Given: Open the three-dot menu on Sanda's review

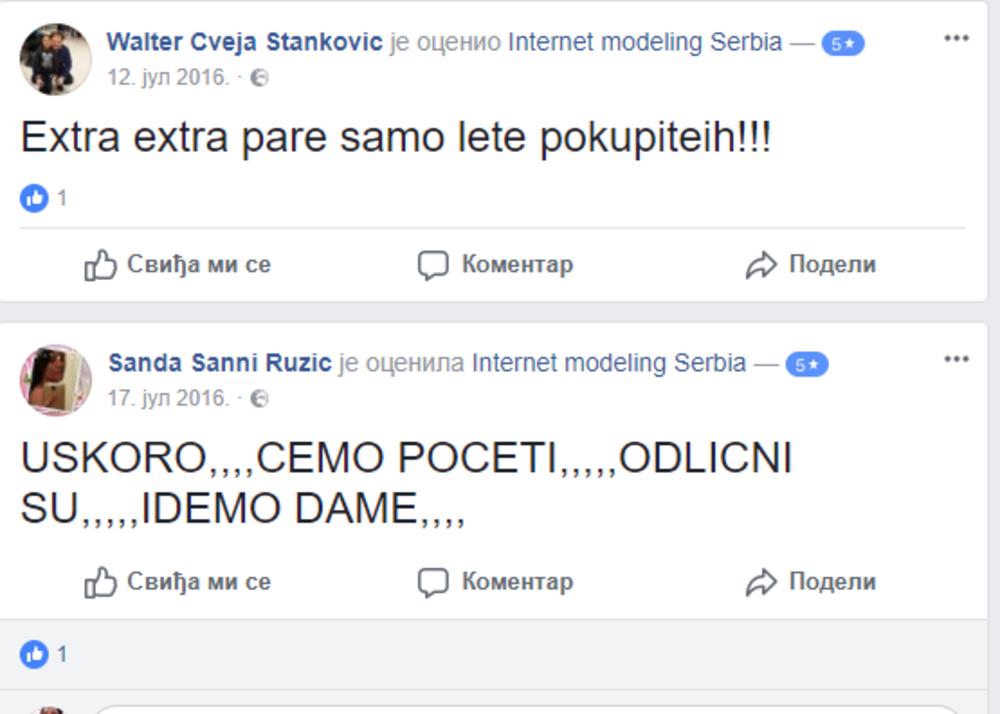Looking at the screenshot, I should (956, 359).
